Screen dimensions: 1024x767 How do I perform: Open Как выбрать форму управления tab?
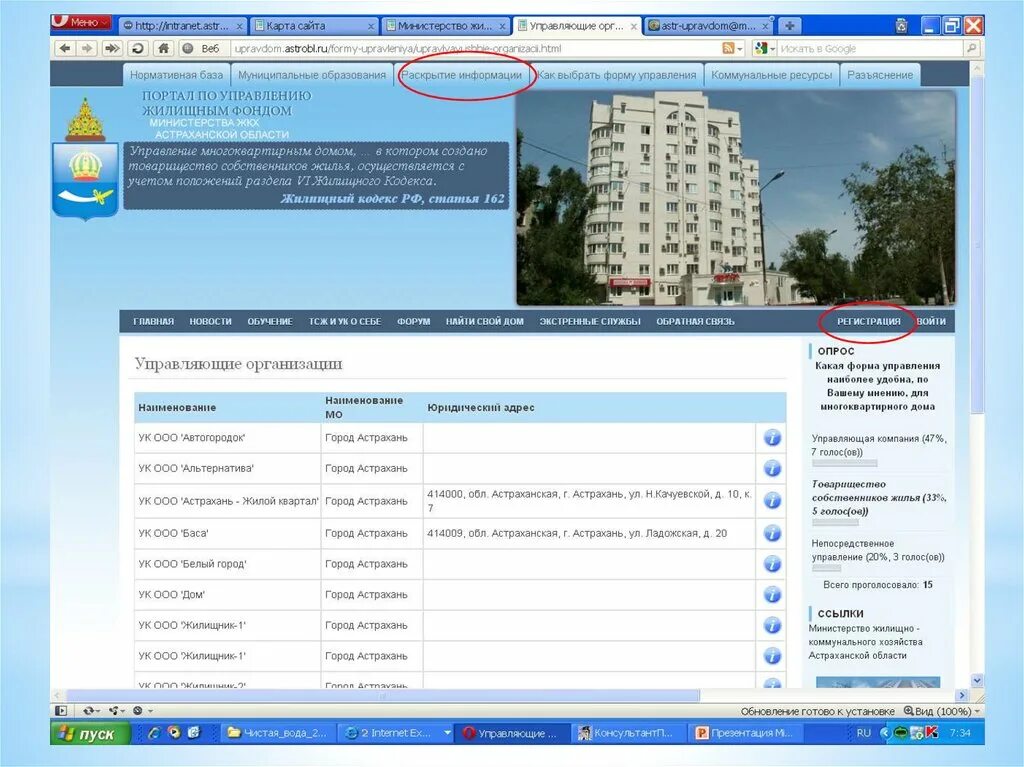tap(616, 75)
